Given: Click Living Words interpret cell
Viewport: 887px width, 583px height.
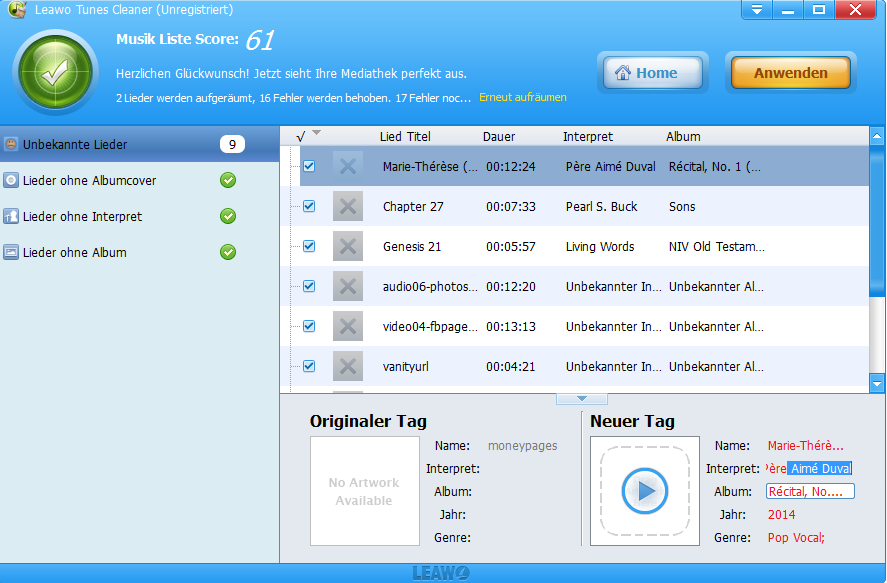Looking at the screenshot, I should click(x=600, y=247).
